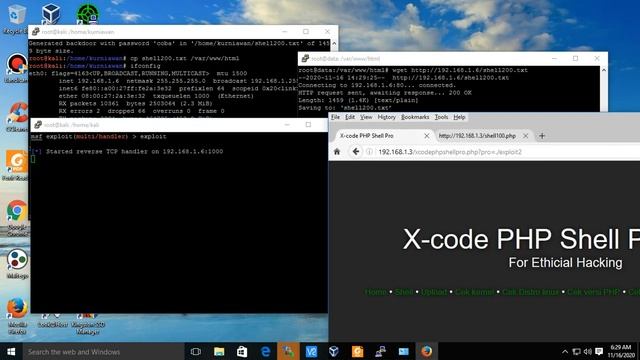Open the V2 VNC Viewer taskbar icon

(311, 351)
